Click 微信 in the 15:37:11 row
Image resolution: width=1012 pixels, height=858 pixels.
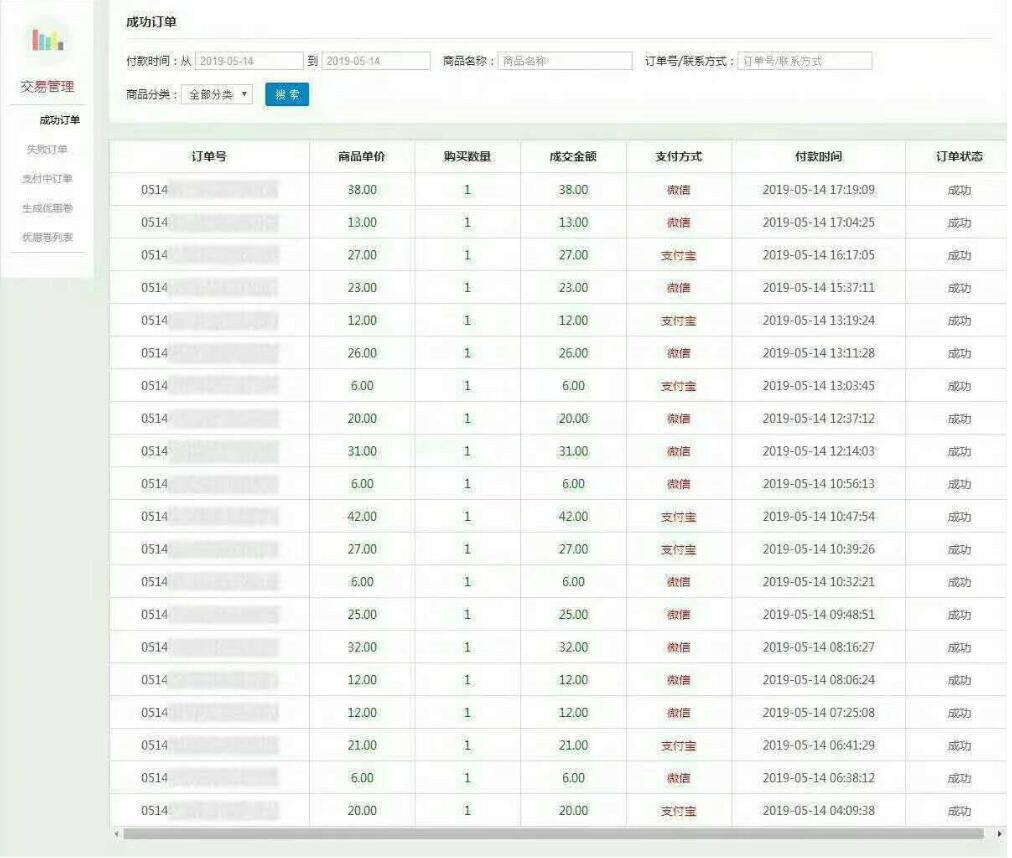tap(678, 288)
